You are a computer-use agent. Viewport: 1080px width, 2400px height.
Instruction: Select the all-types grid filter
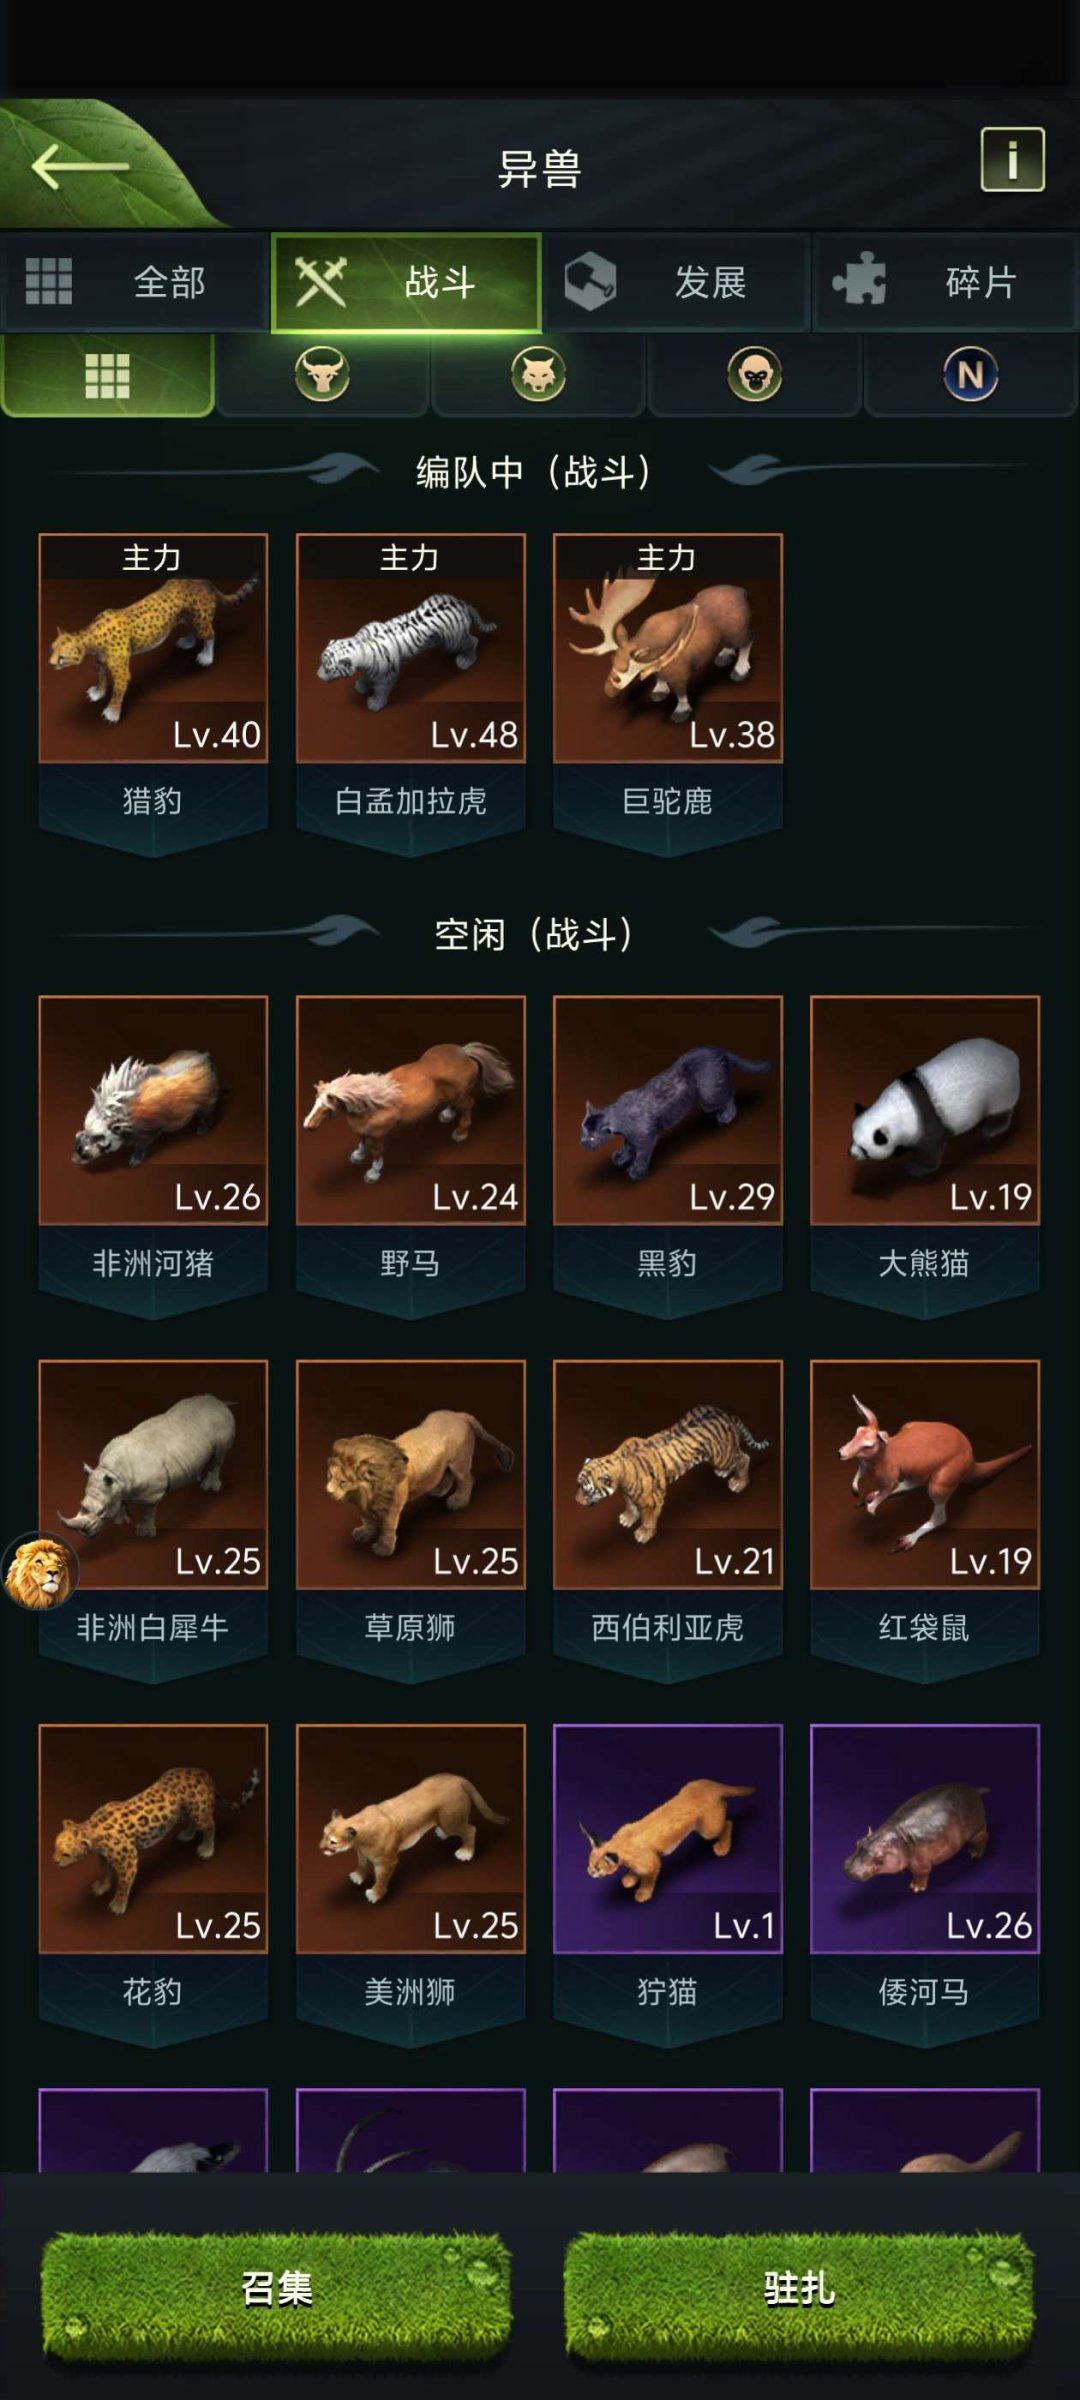107,375
